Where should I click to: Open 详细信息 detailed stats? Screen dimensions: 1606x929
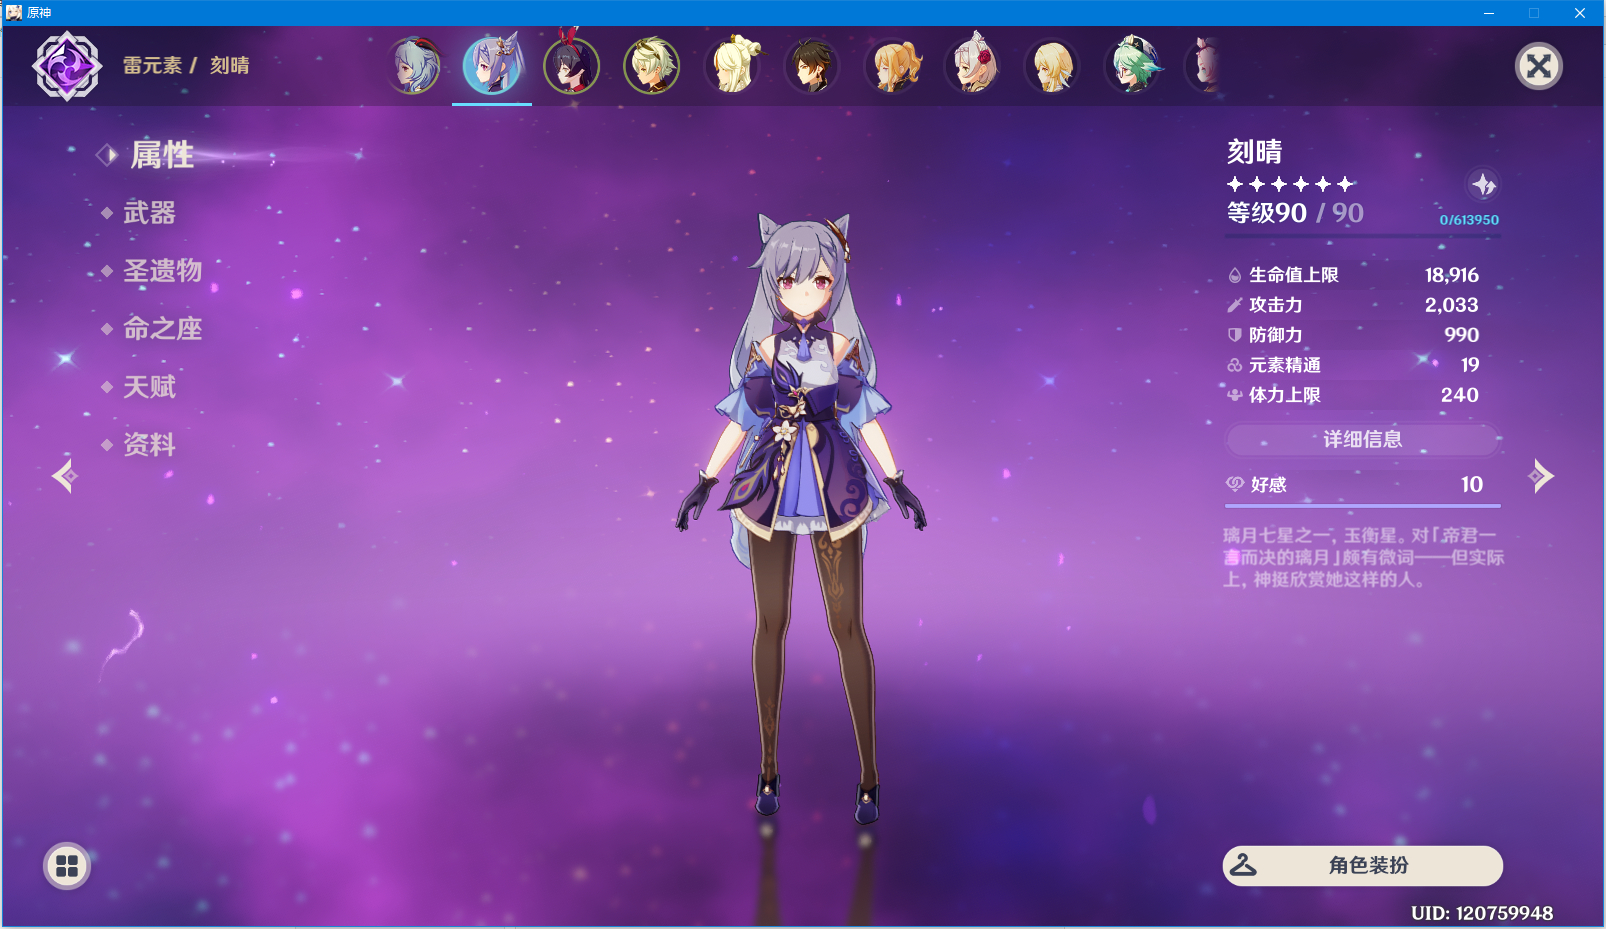(x=1362, y=439)
